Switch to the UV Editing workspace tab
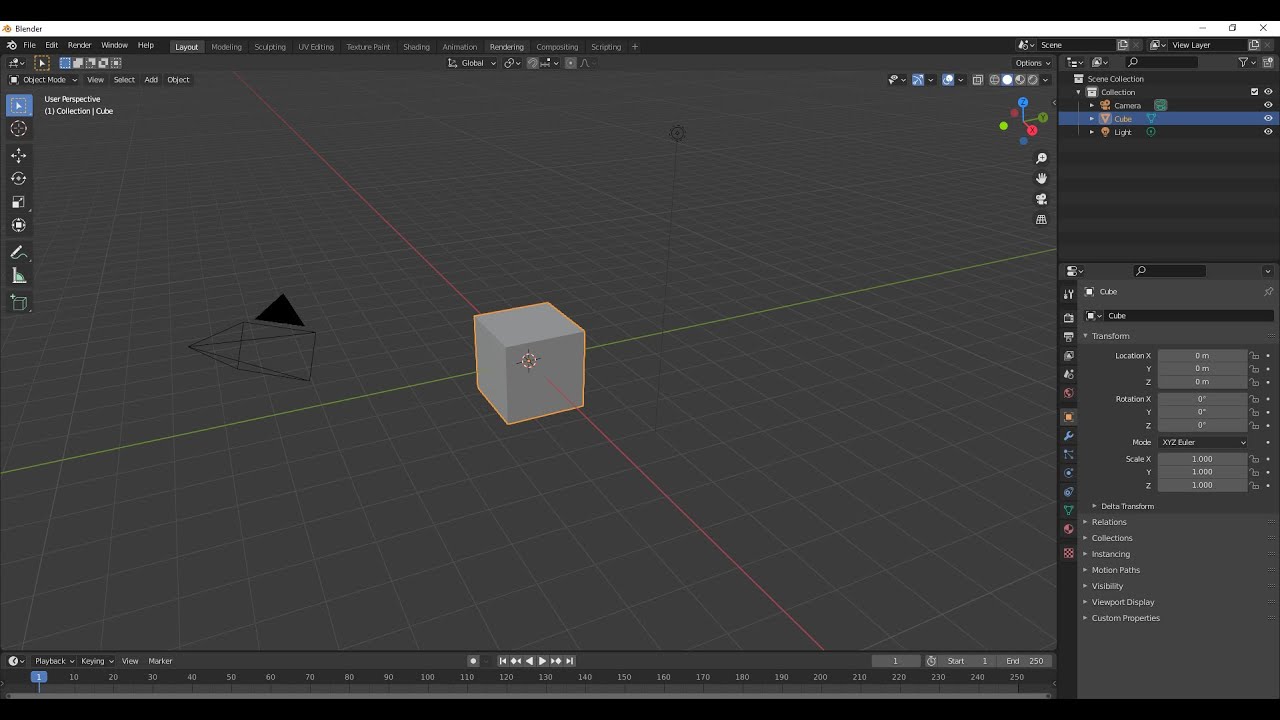 (x=316, y=47)
